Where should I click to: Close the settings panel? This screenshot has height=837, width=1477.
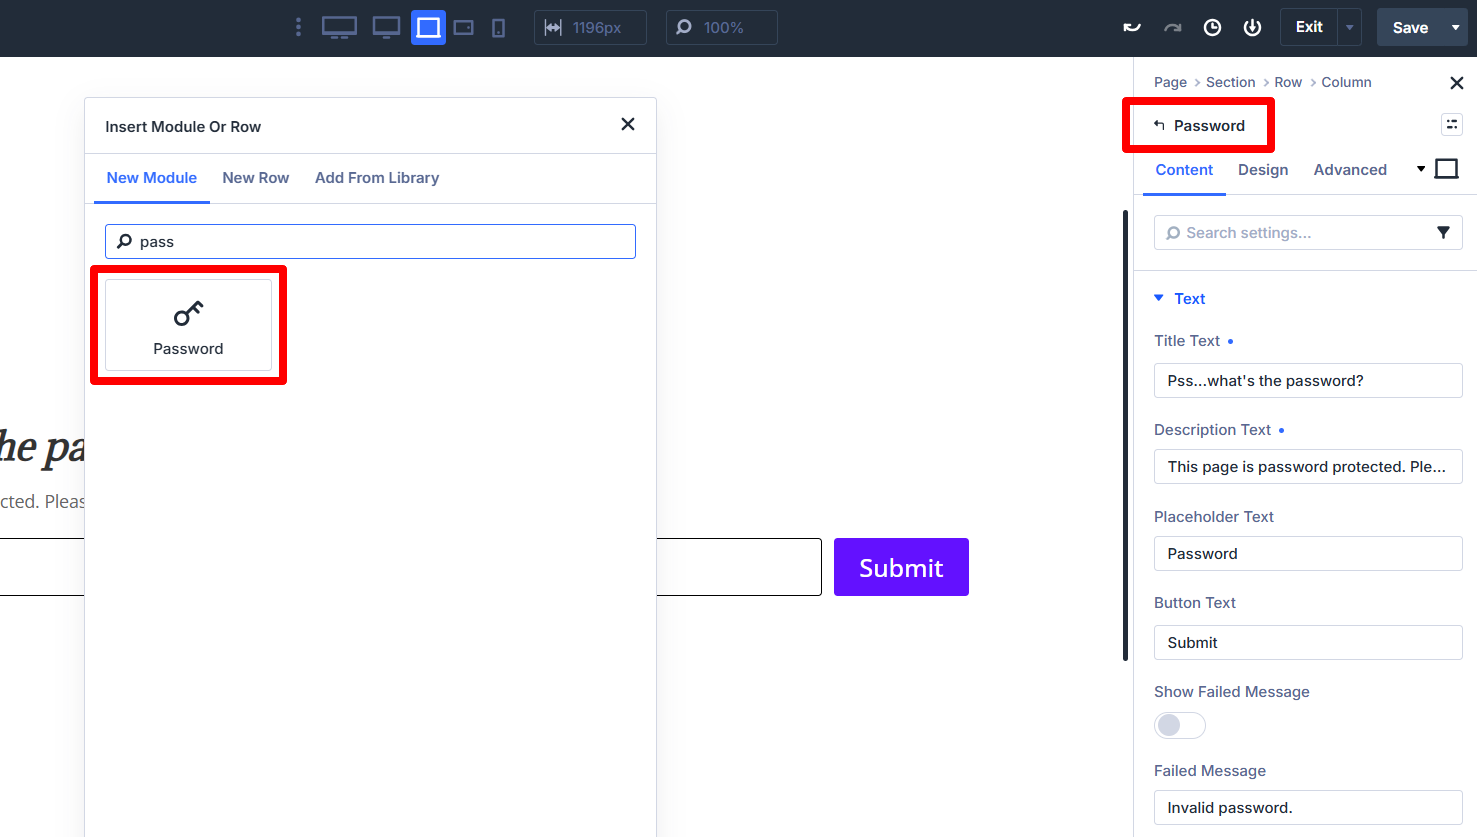pyautogui.click(x=1456, y=82)
